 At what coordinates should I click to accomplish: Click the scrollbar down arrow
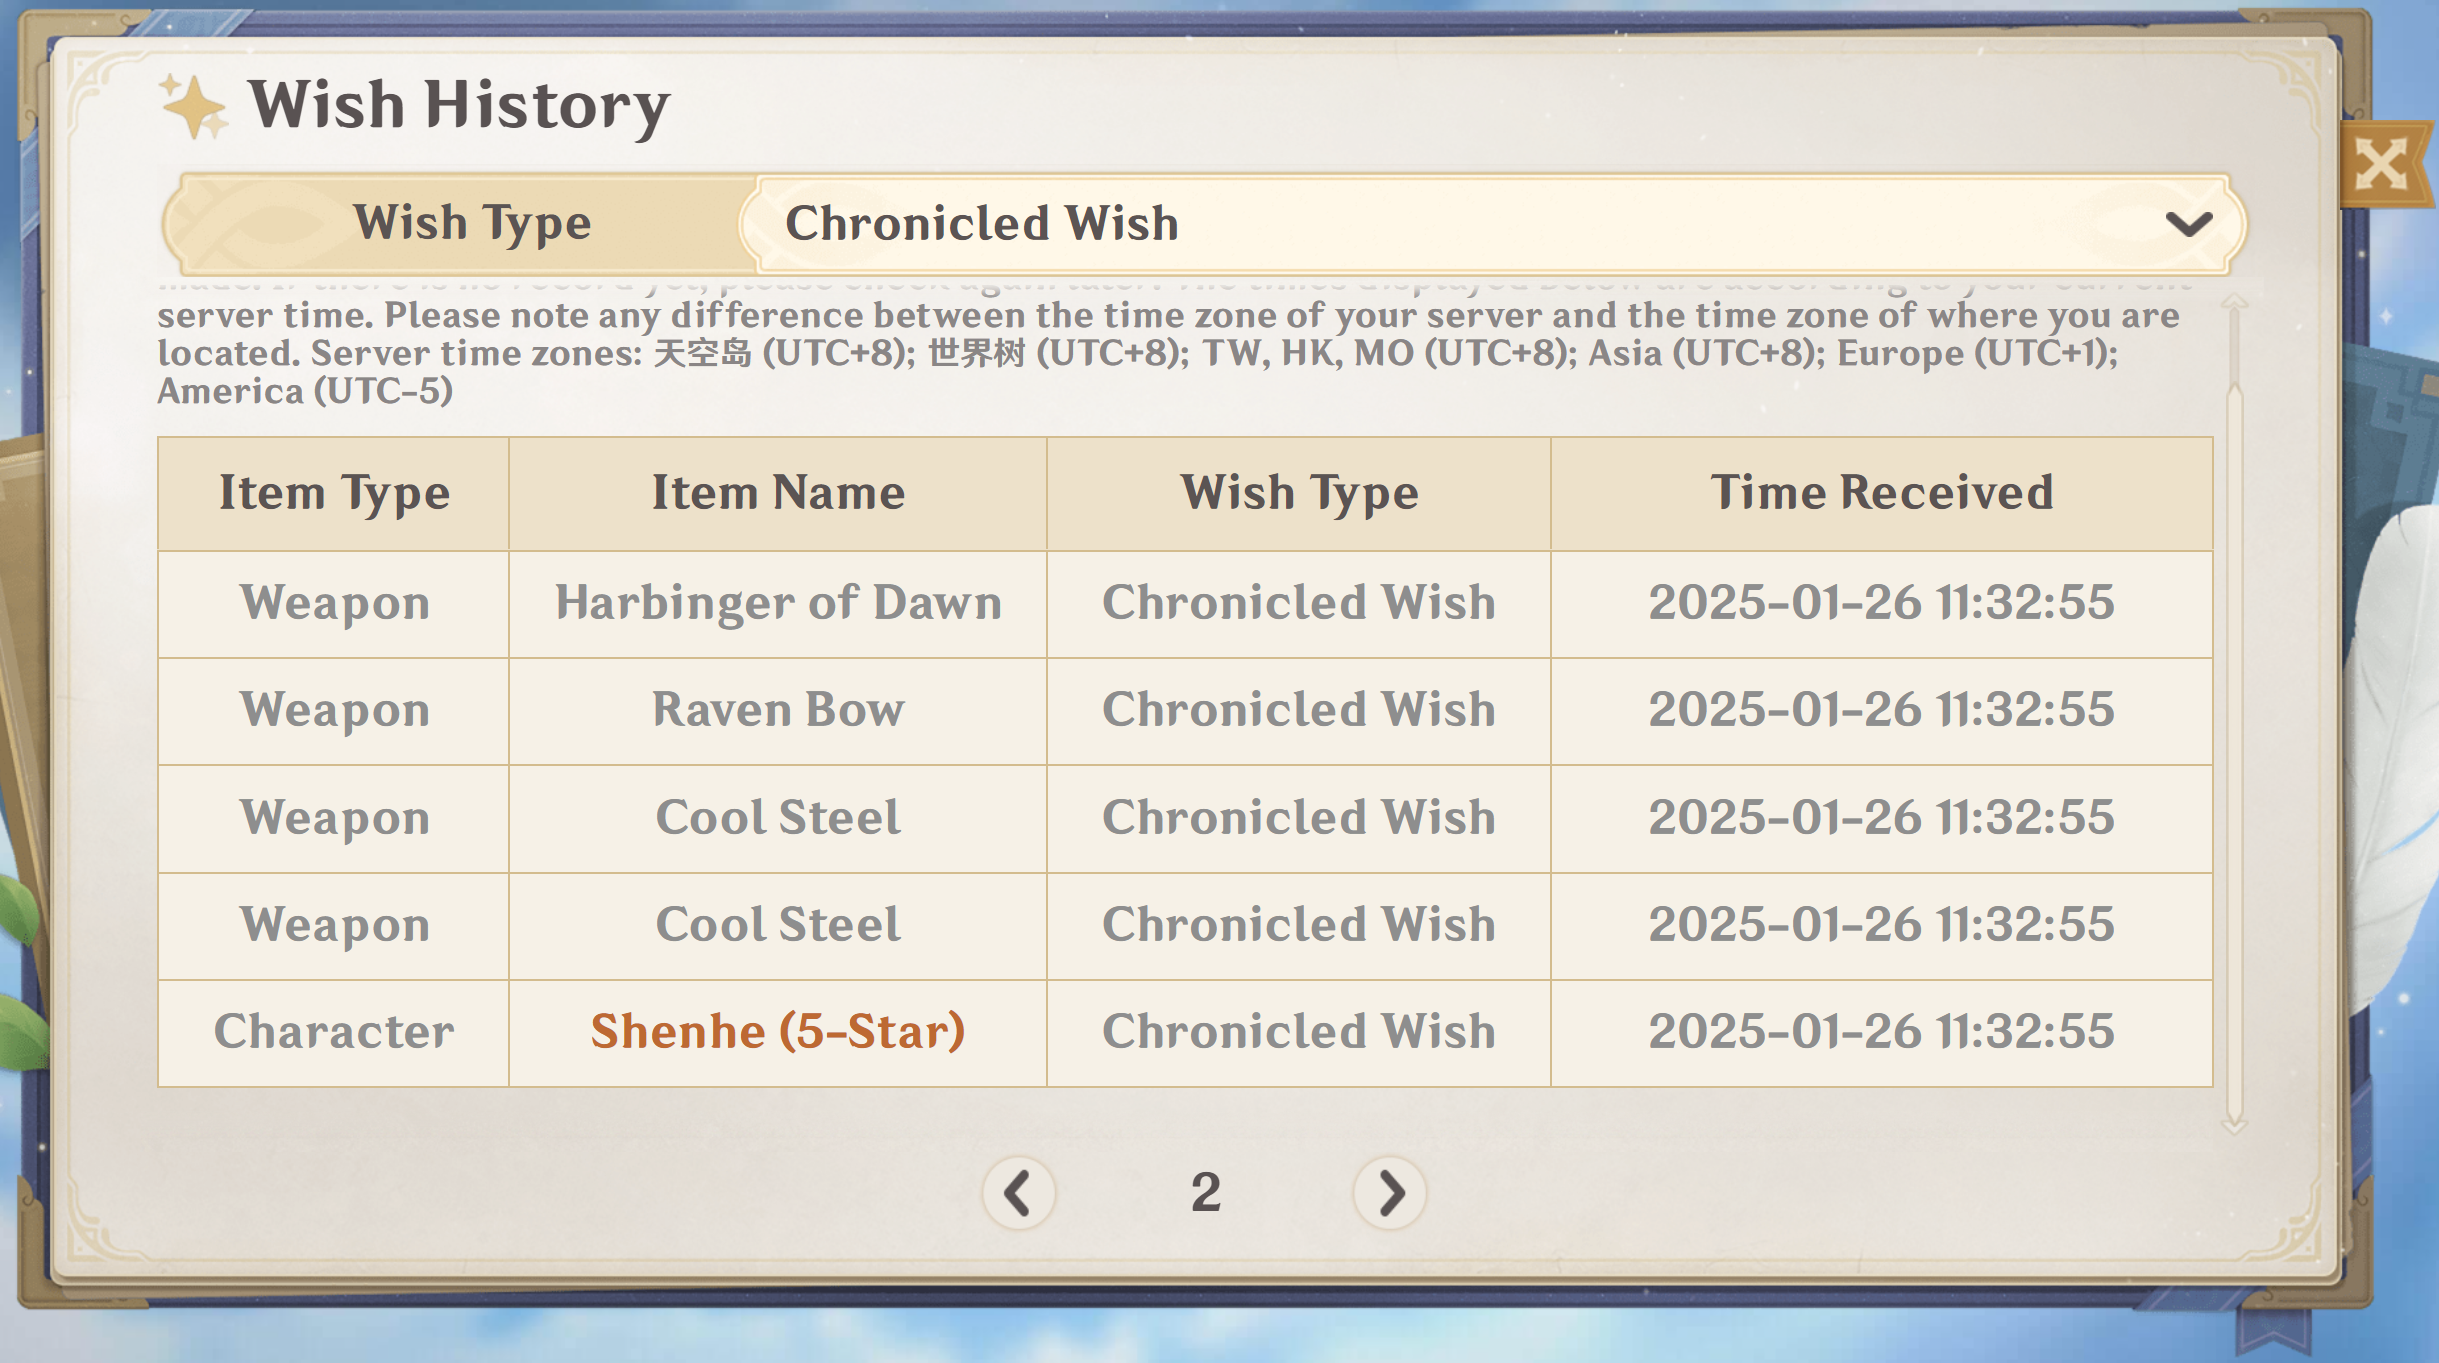pyautogui.click(x=2234, y=1126)
